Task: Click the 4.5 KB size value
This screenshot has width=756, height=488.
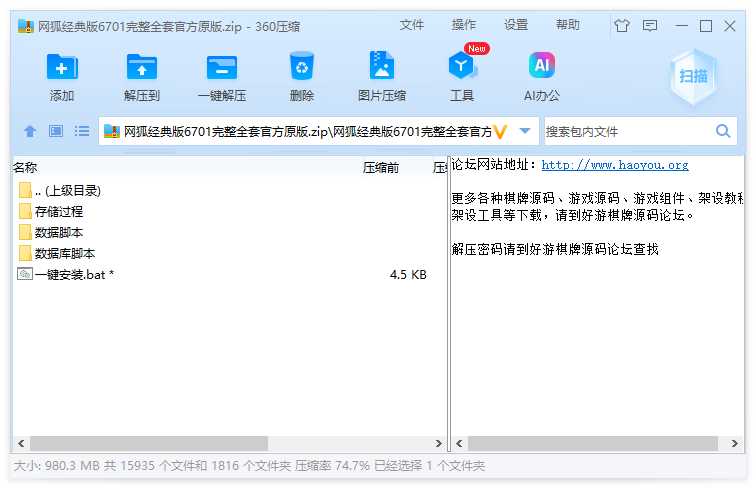Action: [x=408, y=274]
